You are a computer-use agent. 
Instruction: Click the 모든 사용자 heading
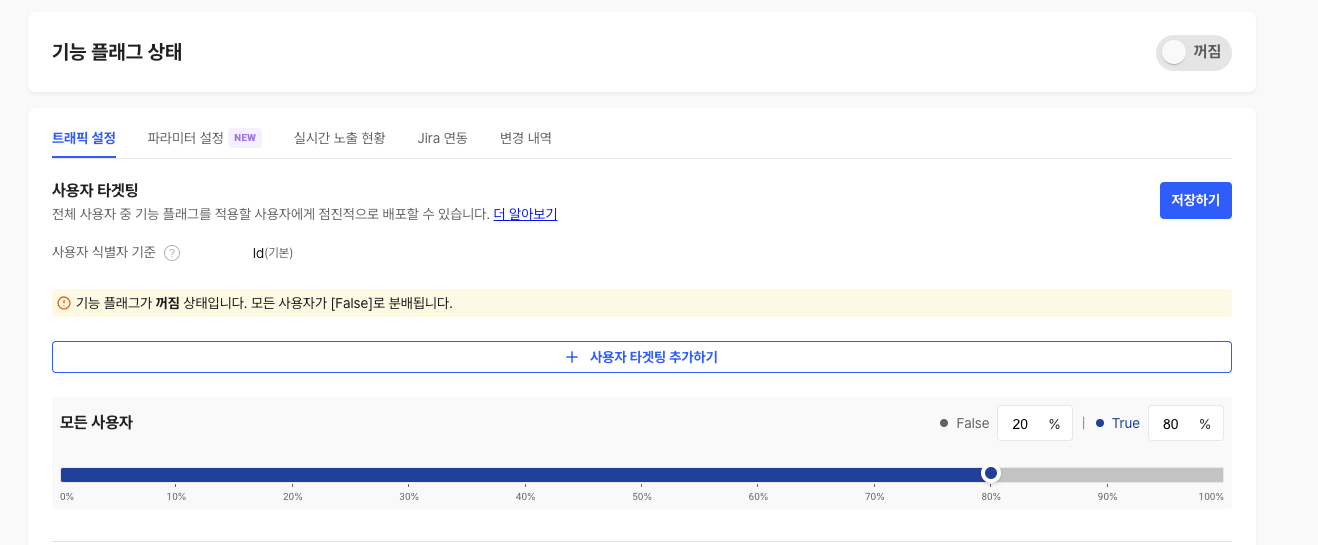(x=97, y=422)
